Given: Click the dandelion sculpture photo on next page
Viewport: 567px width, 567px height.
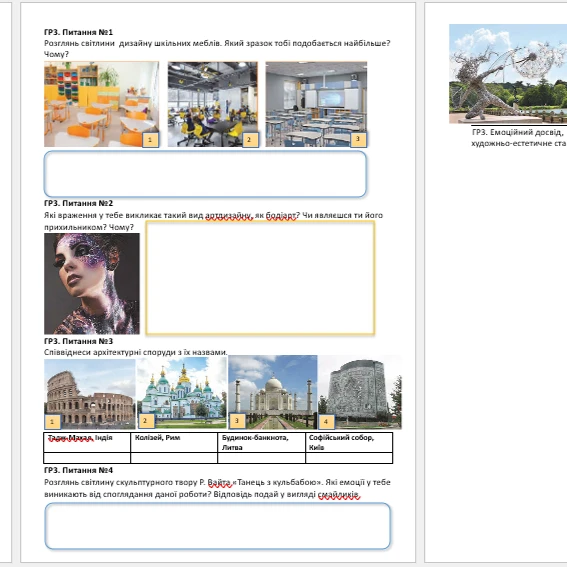Looking at the screenshot, I should pos(508,74).
